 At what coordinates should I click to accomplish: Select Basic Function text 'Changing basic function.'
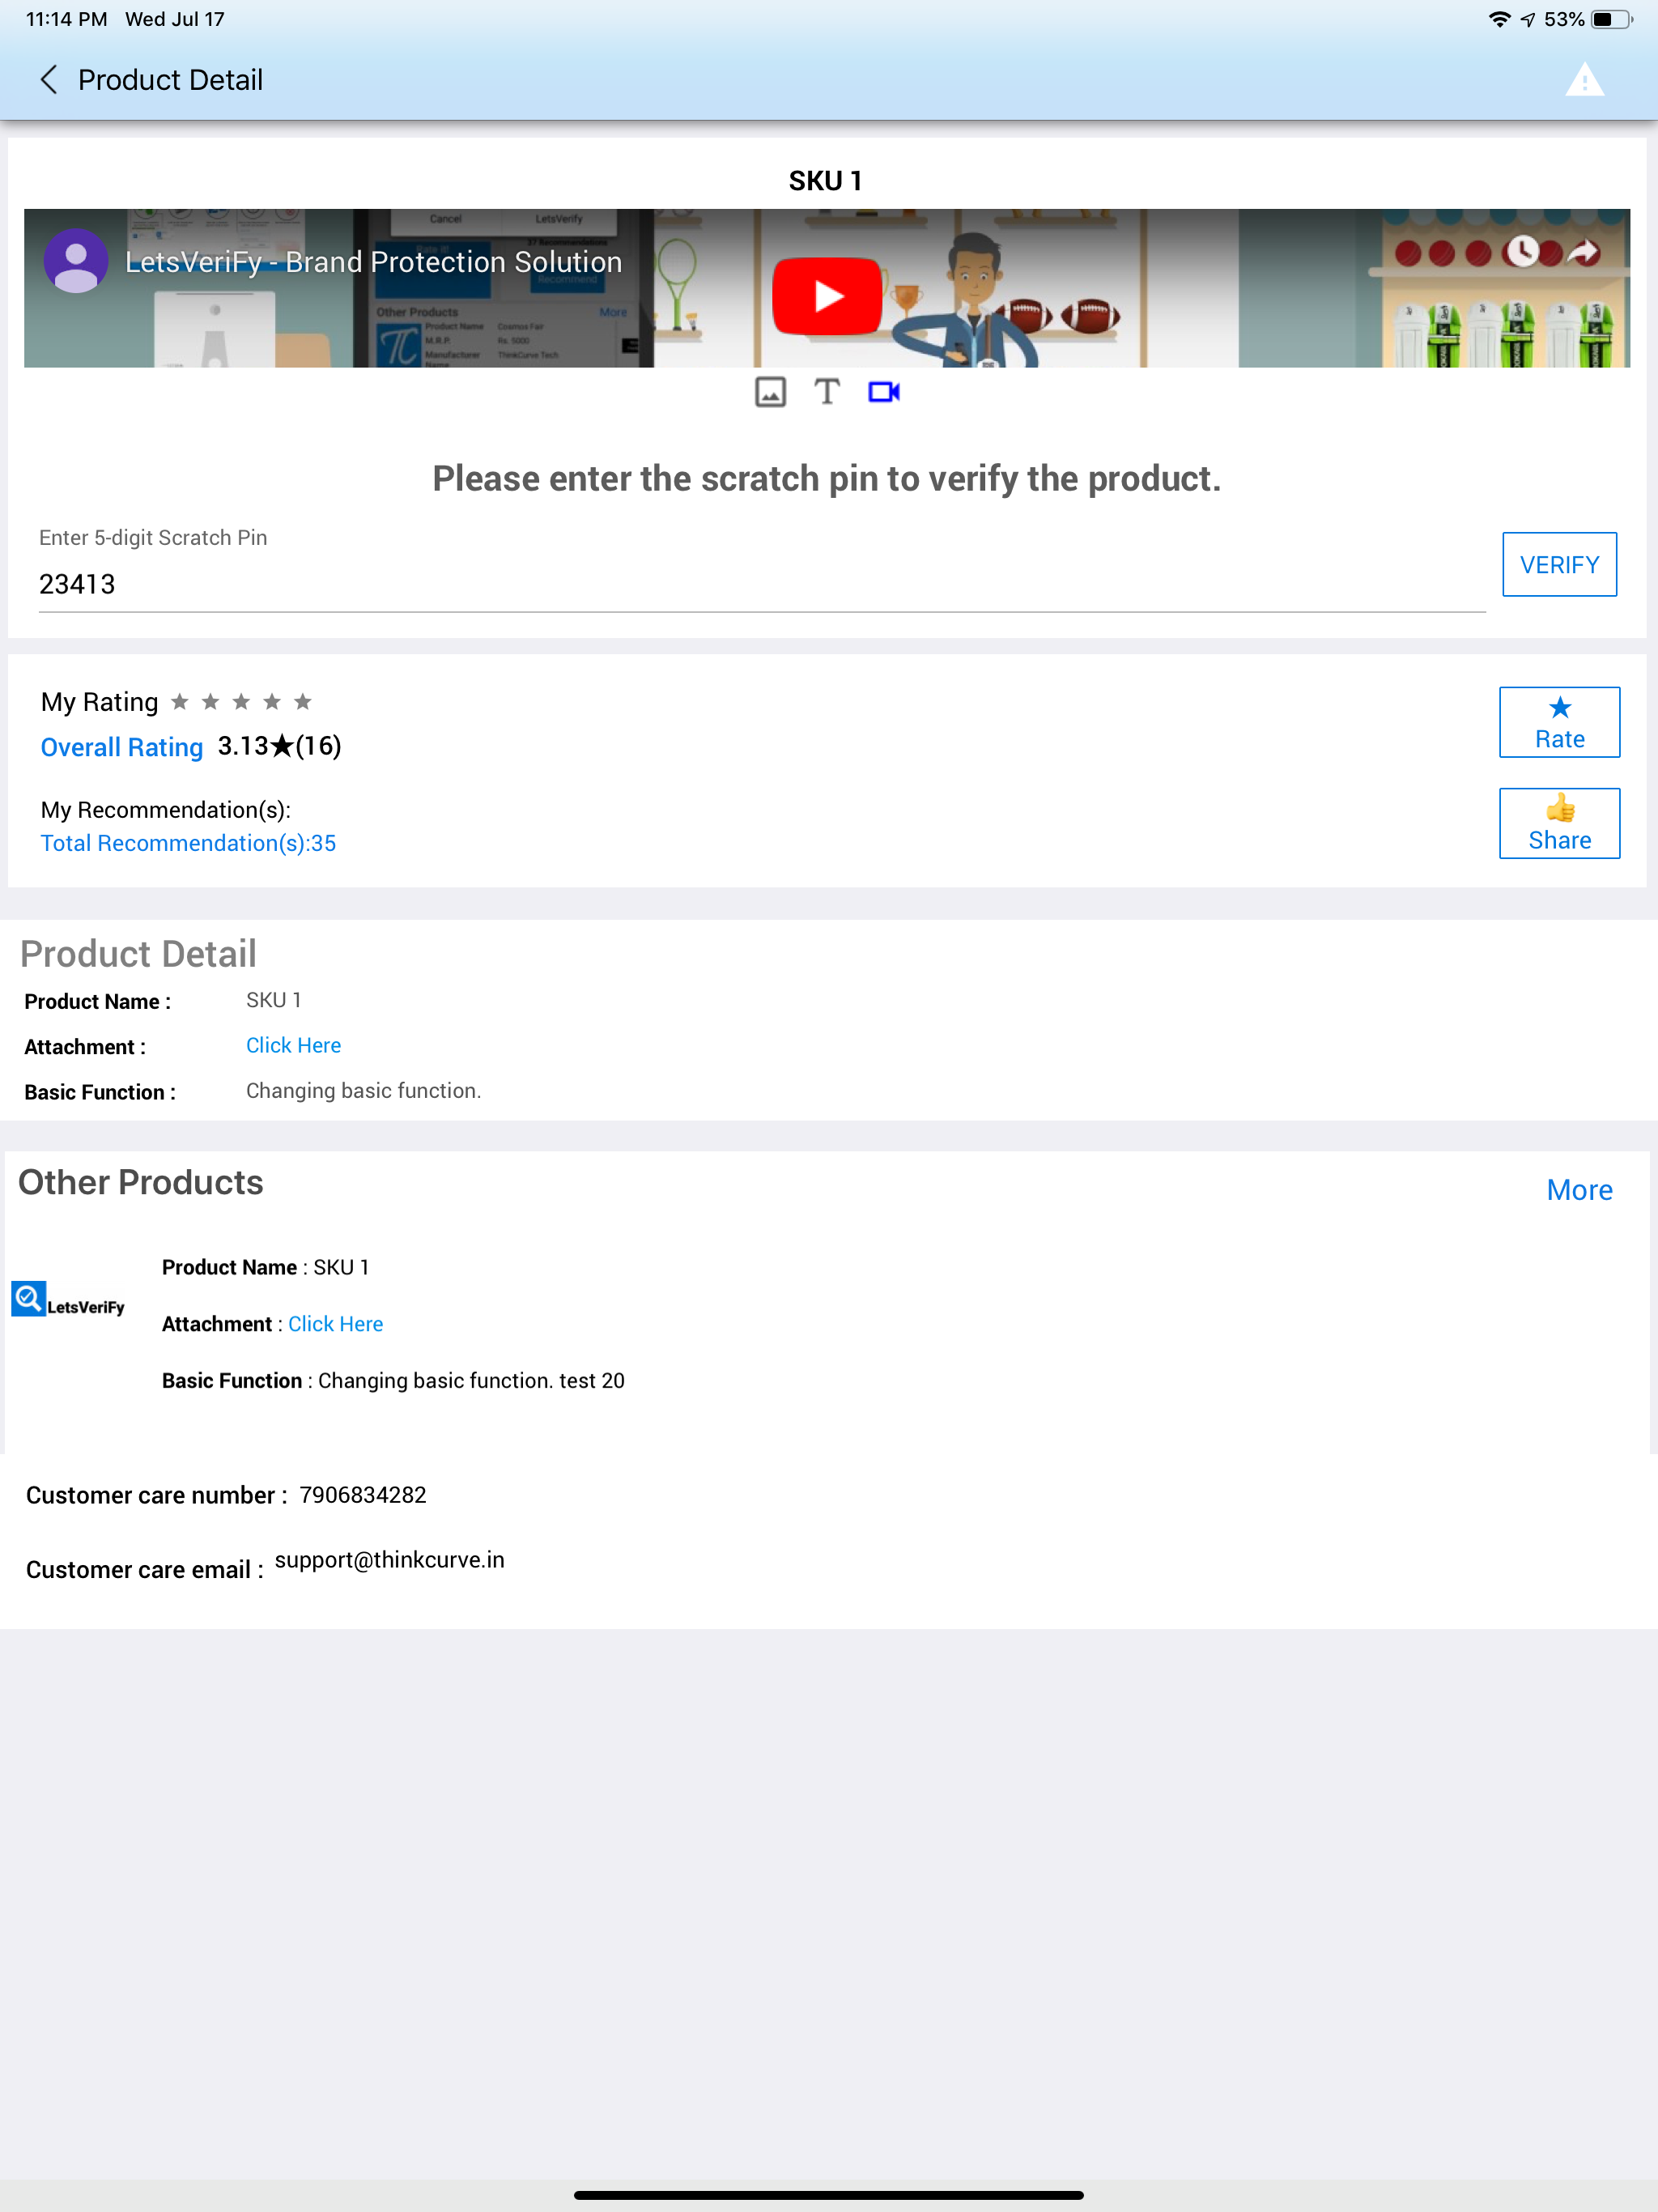[x=363, y=1091]
